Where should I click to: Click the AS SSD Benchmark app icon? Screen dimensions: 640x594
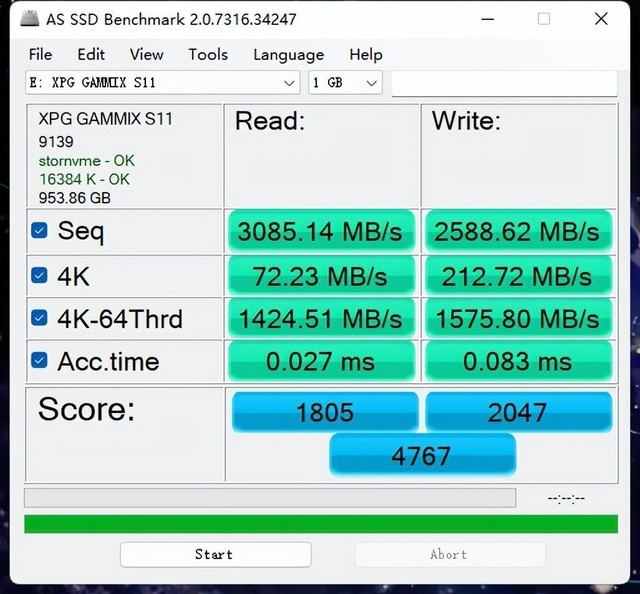pos(30,18)
